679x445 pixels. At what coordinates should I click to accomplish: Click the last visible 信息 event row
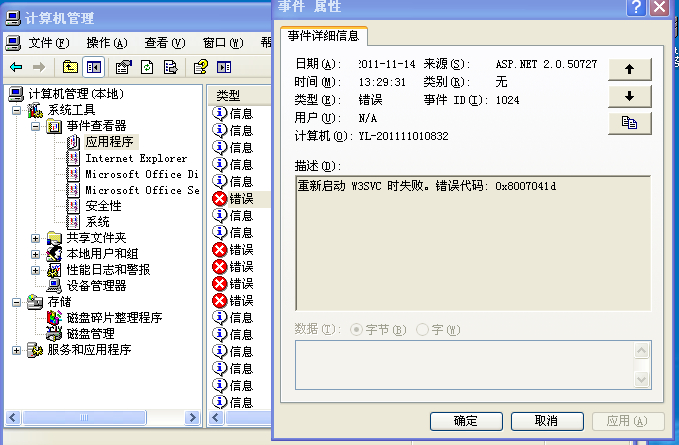click(x=240, y=403)
